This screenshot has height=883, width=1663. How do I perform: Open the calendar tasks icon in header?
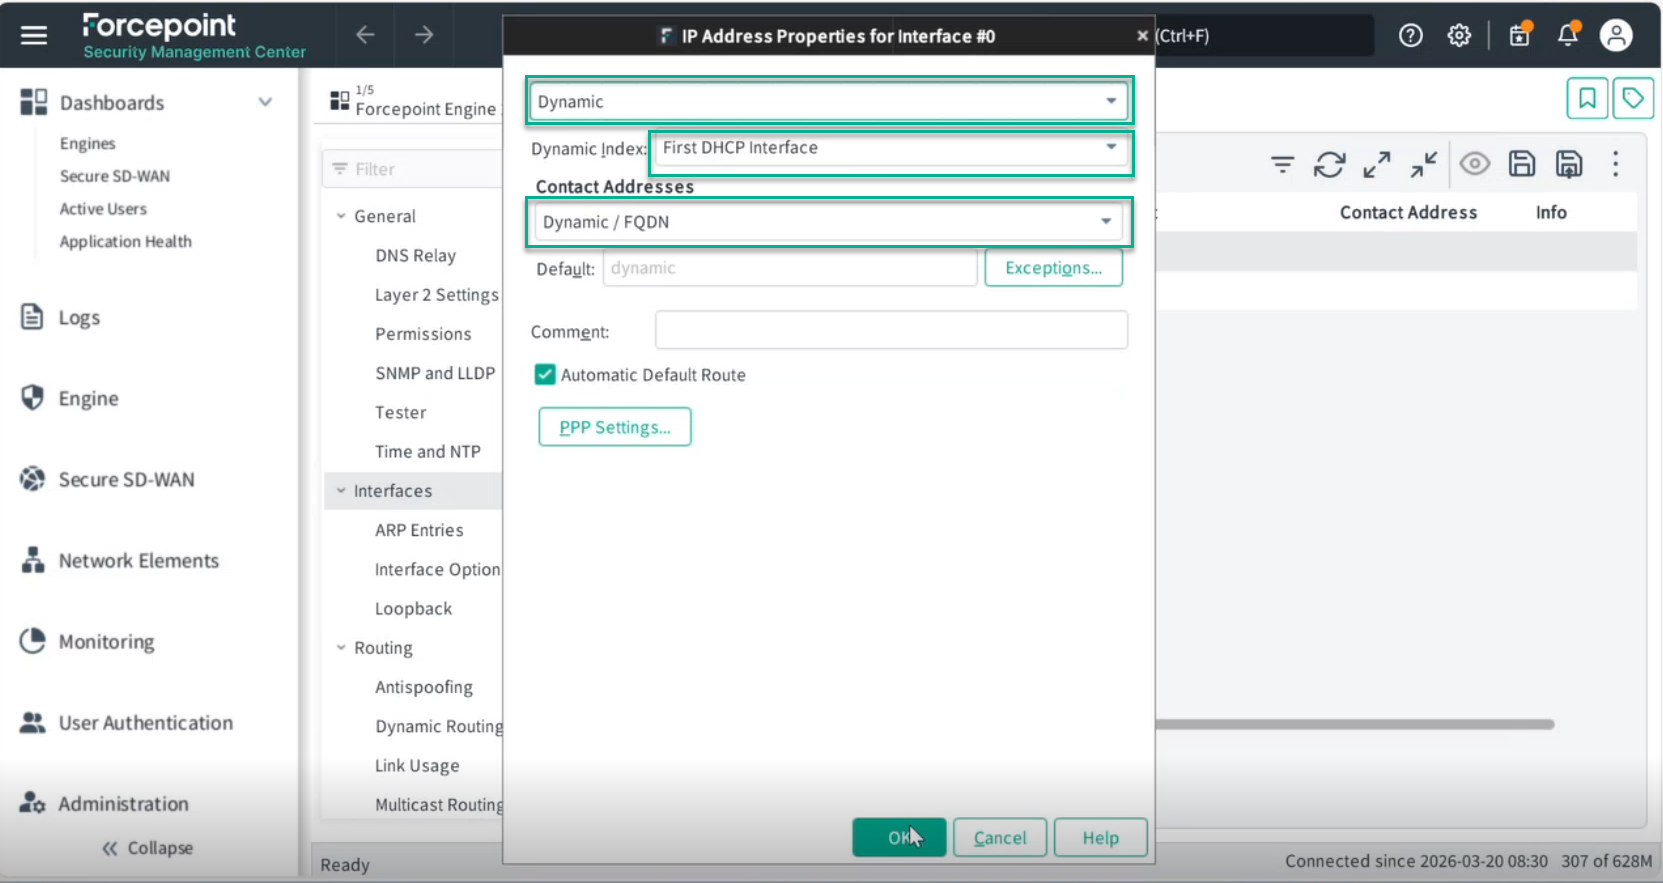coord(1520,35)
